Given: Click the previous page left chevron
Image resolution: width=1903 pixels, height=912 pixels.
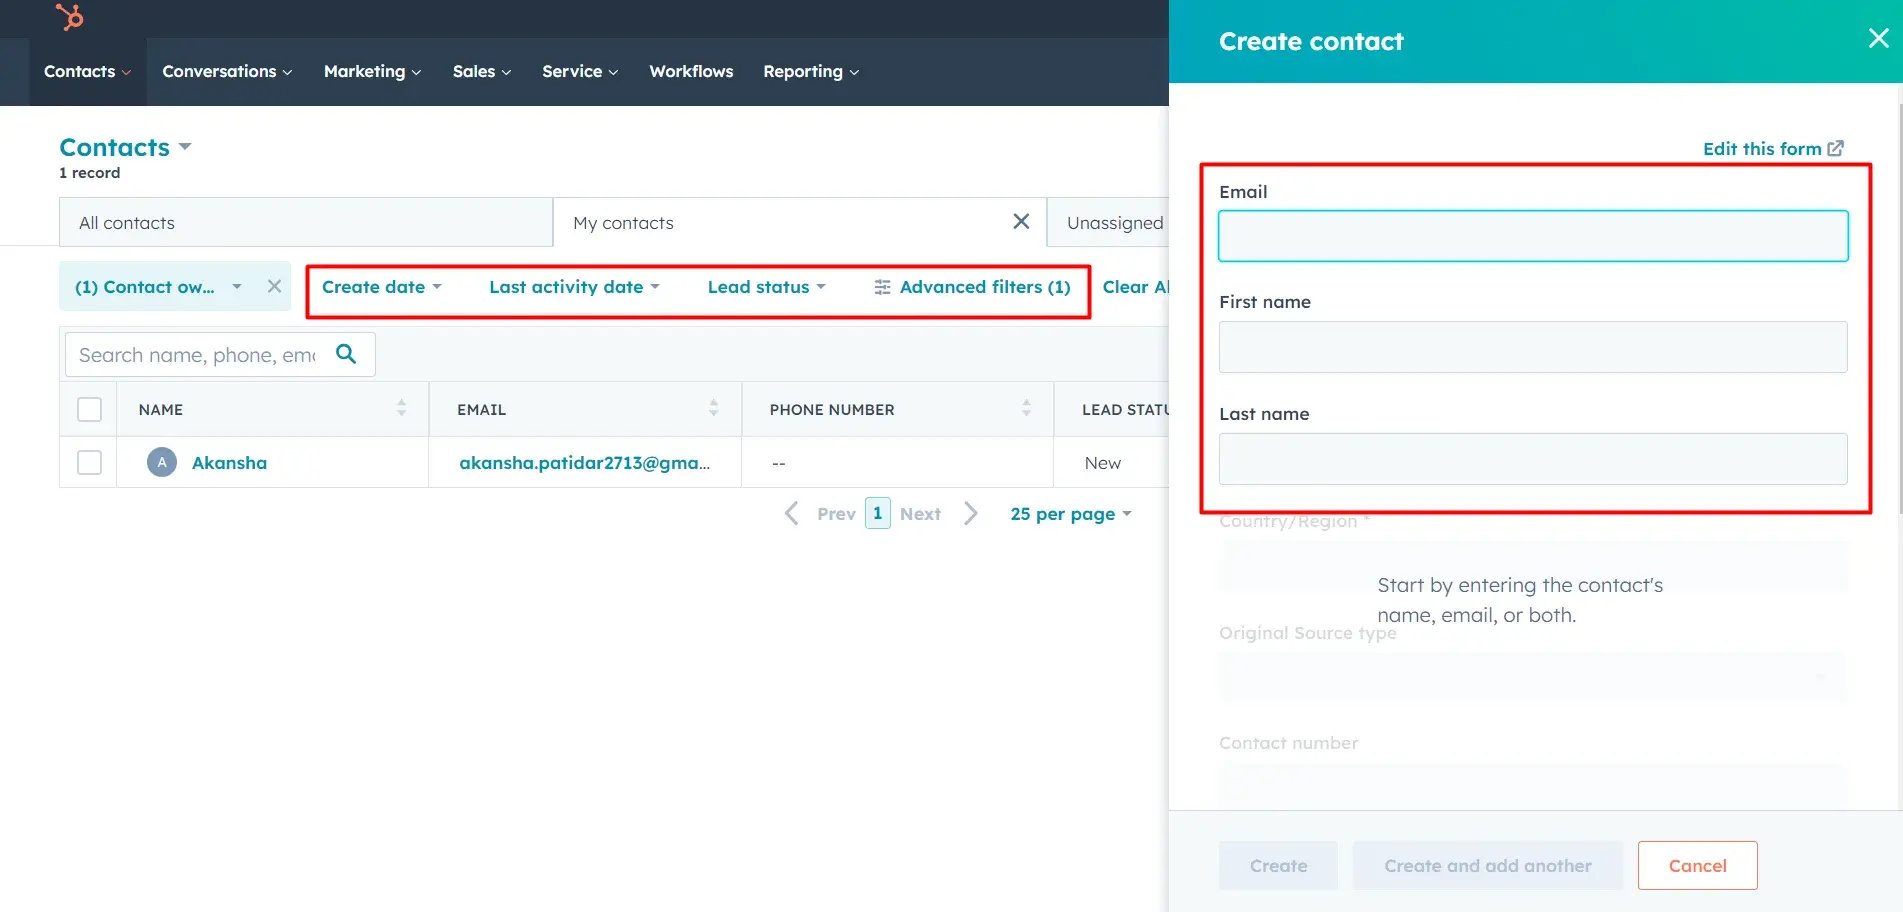Looking at the screenshot, I should (x=790, y=513).
